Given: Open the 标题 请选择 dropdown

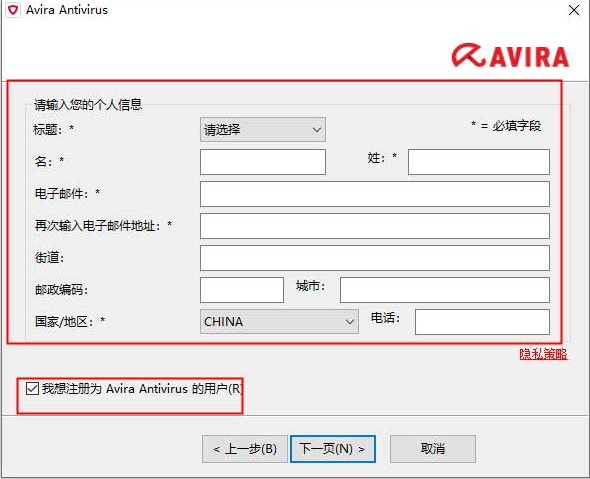Looking at the screenshot, I should (x=263, y=130).
